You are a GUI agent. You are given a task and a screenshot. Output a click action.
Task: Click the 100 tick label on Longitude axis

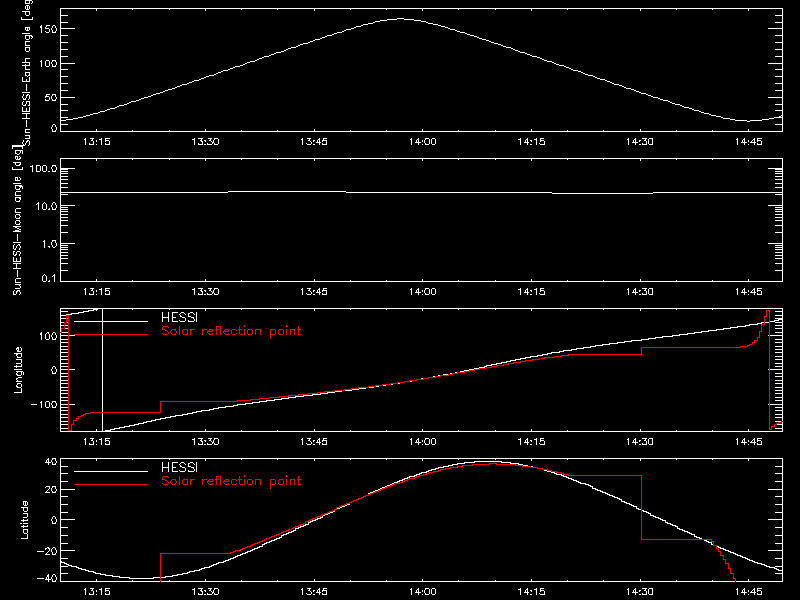click(x=47, y=336)
